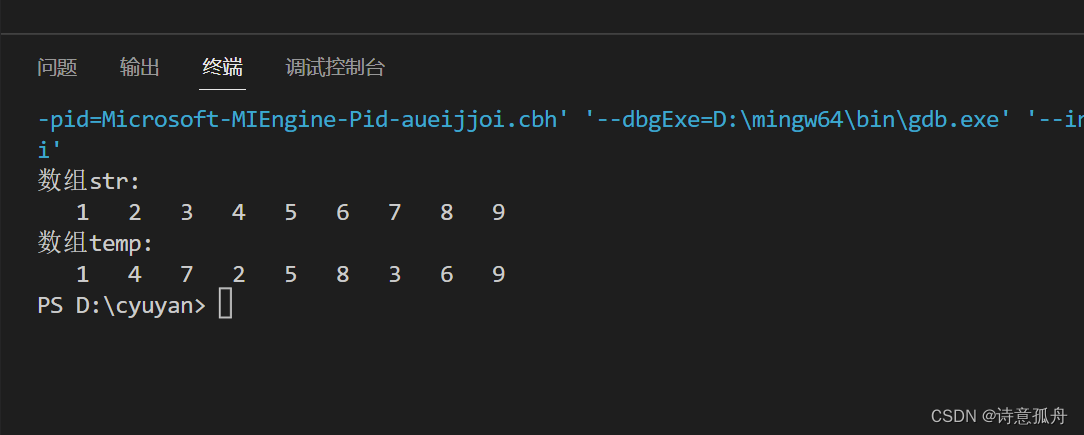Select the 终端 tab
Image resolution: width=1084 pixels, height=435 pixels.
click(222, 67)
